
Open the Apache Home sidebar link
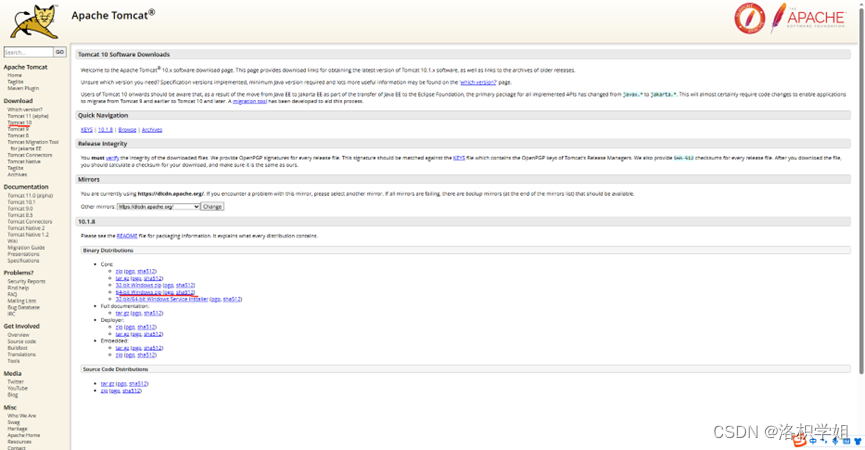coord(23,436)
